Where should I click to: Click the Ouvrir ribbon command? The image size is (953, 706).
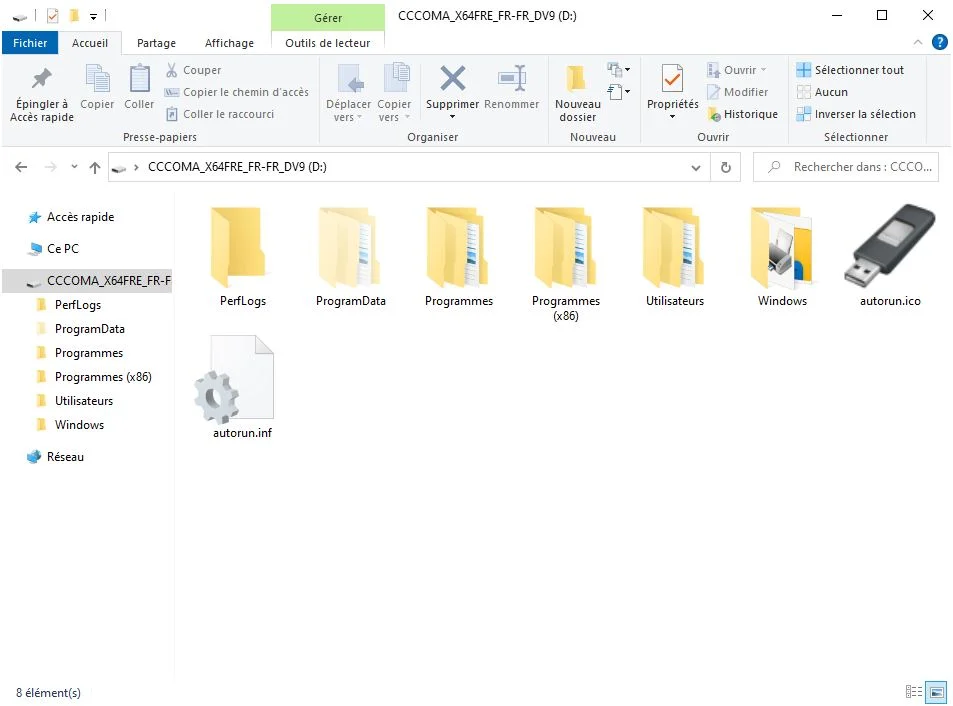point(737,70)
